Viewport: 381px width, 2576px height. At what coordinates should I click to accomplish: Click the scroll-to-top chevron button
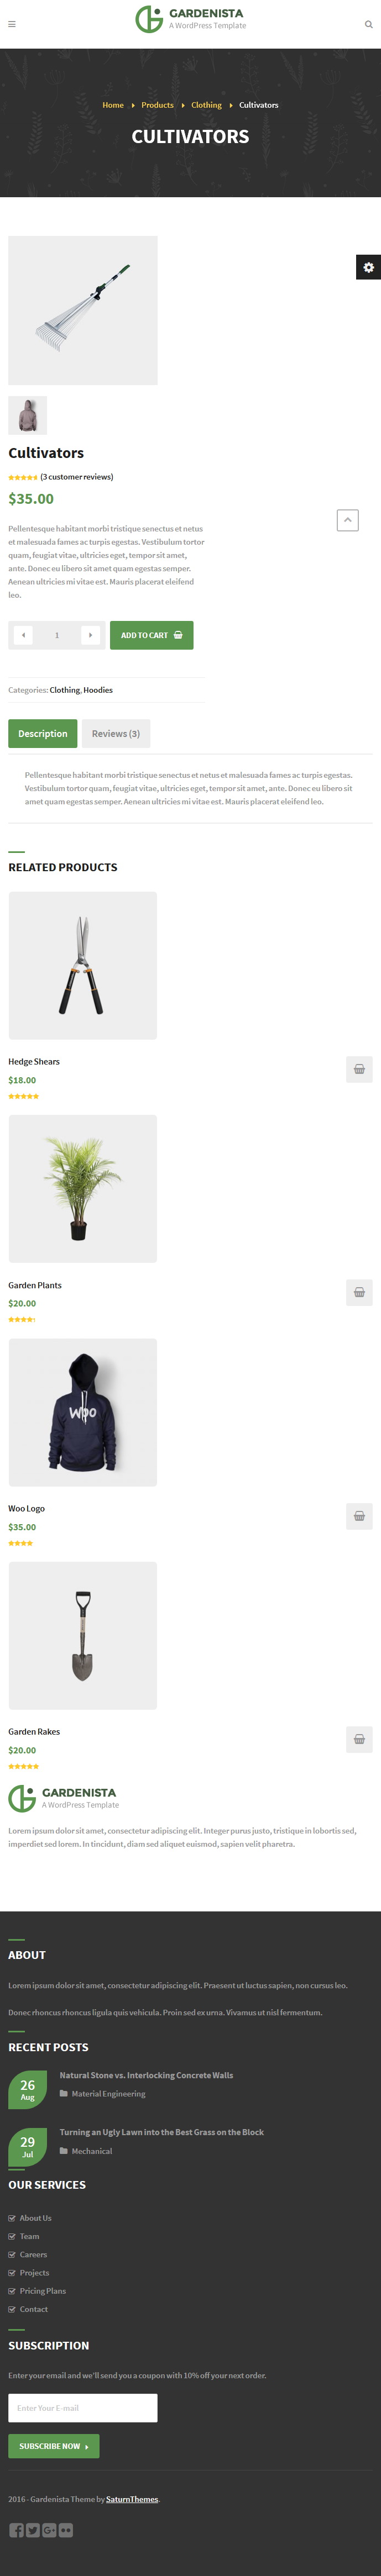(347, 520)
